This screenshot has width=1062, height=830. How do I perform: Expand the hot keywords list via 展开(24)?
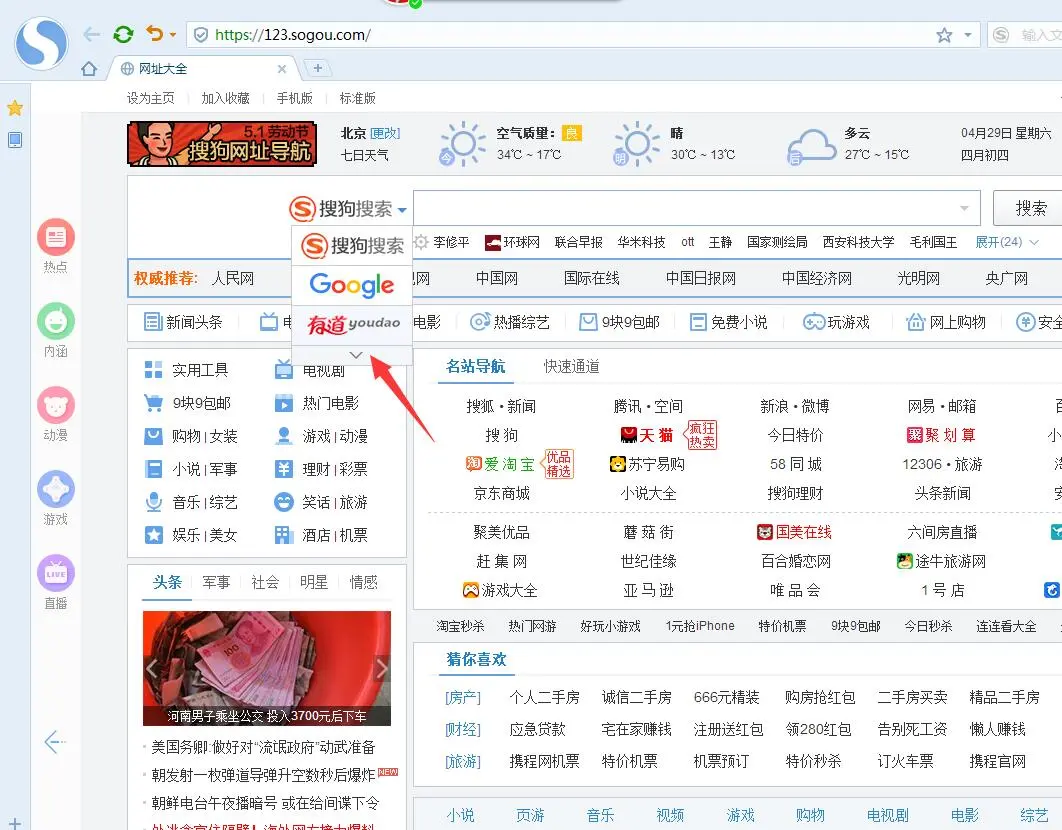1006,242
